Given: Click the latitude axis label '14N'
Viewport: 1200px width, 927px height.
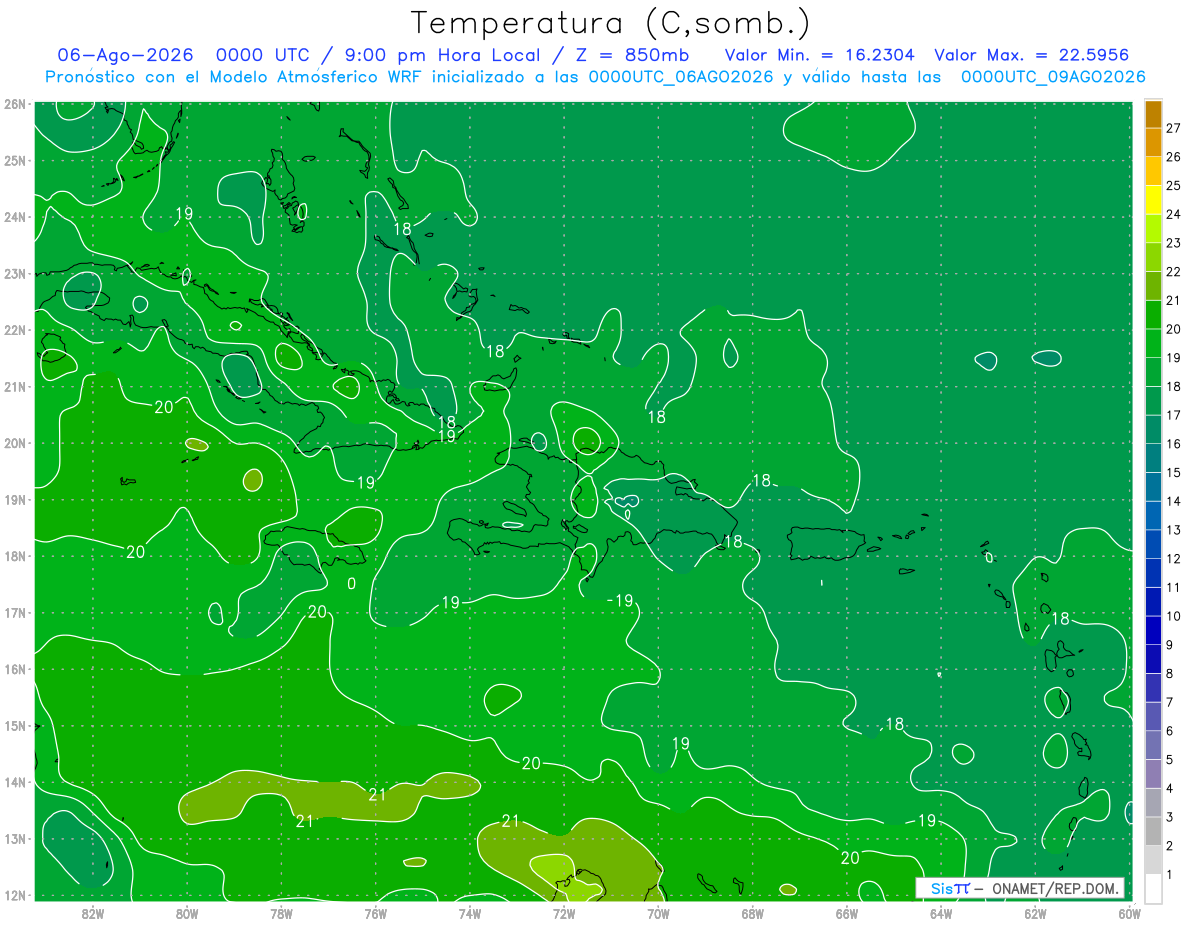Looking at the screenshot, I should [15, 782].
